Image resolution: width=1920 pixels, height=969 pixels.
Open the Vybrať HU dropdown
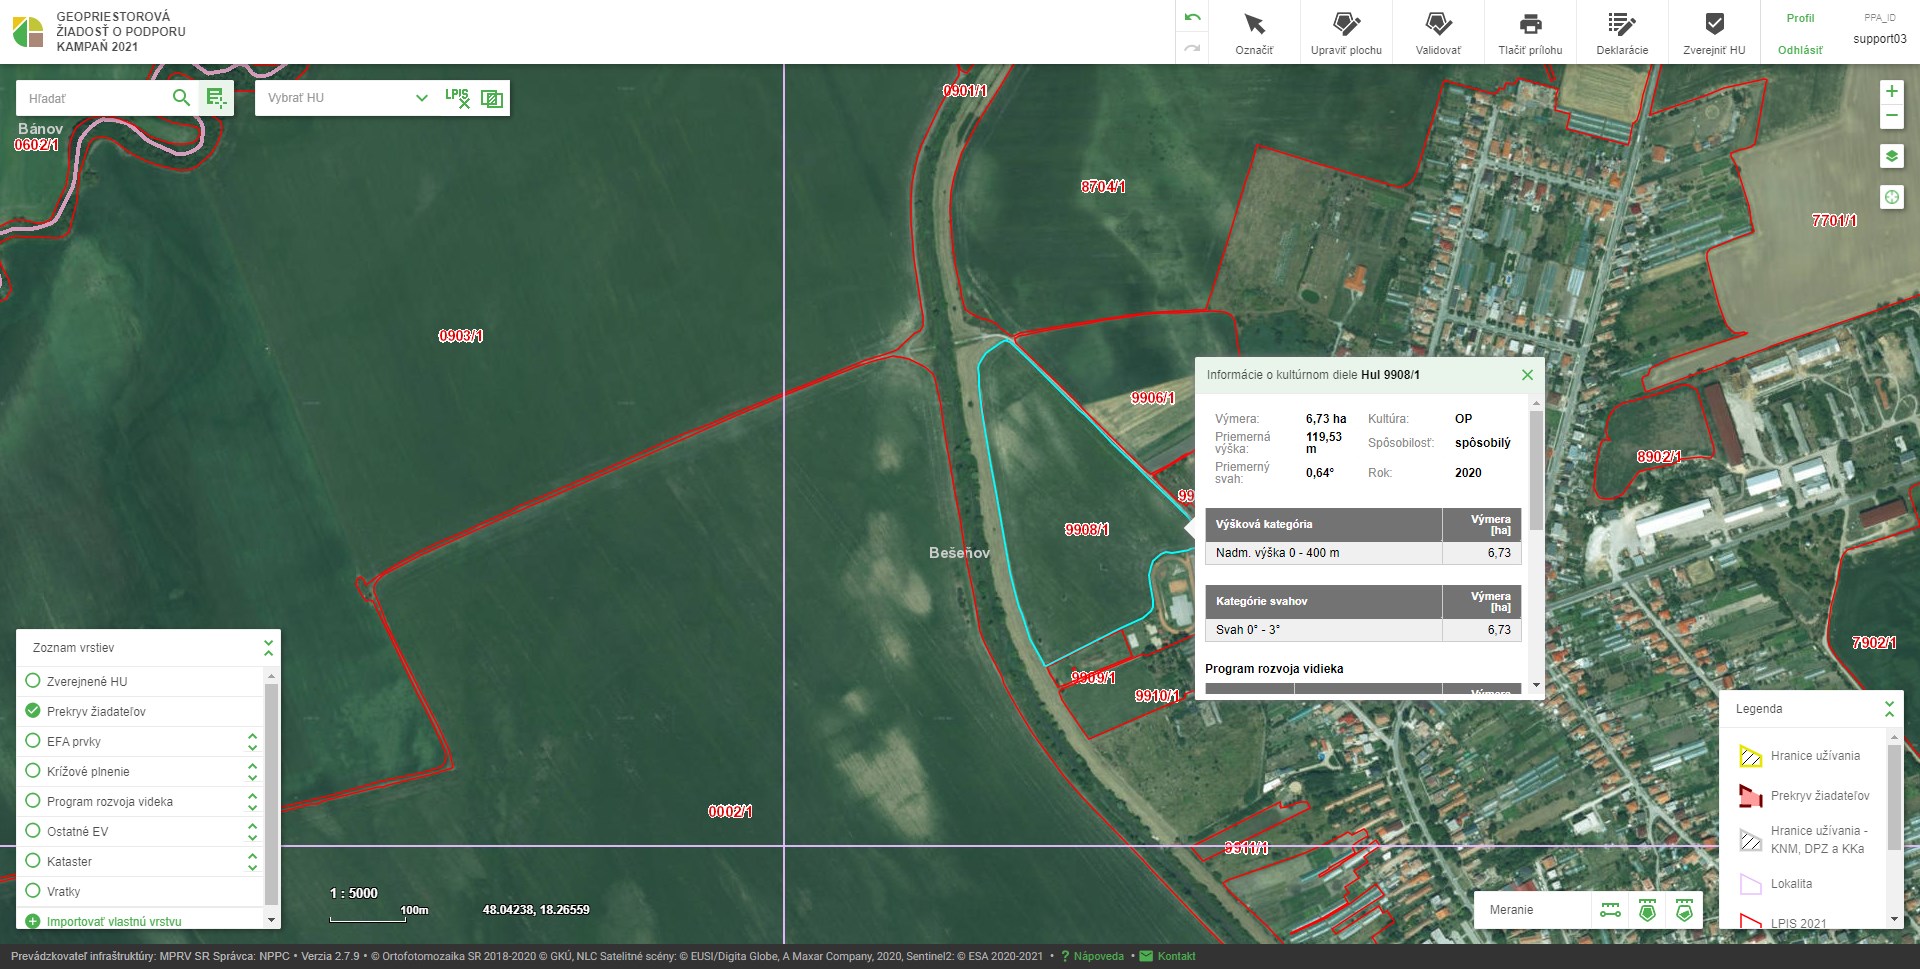[346, 98]
